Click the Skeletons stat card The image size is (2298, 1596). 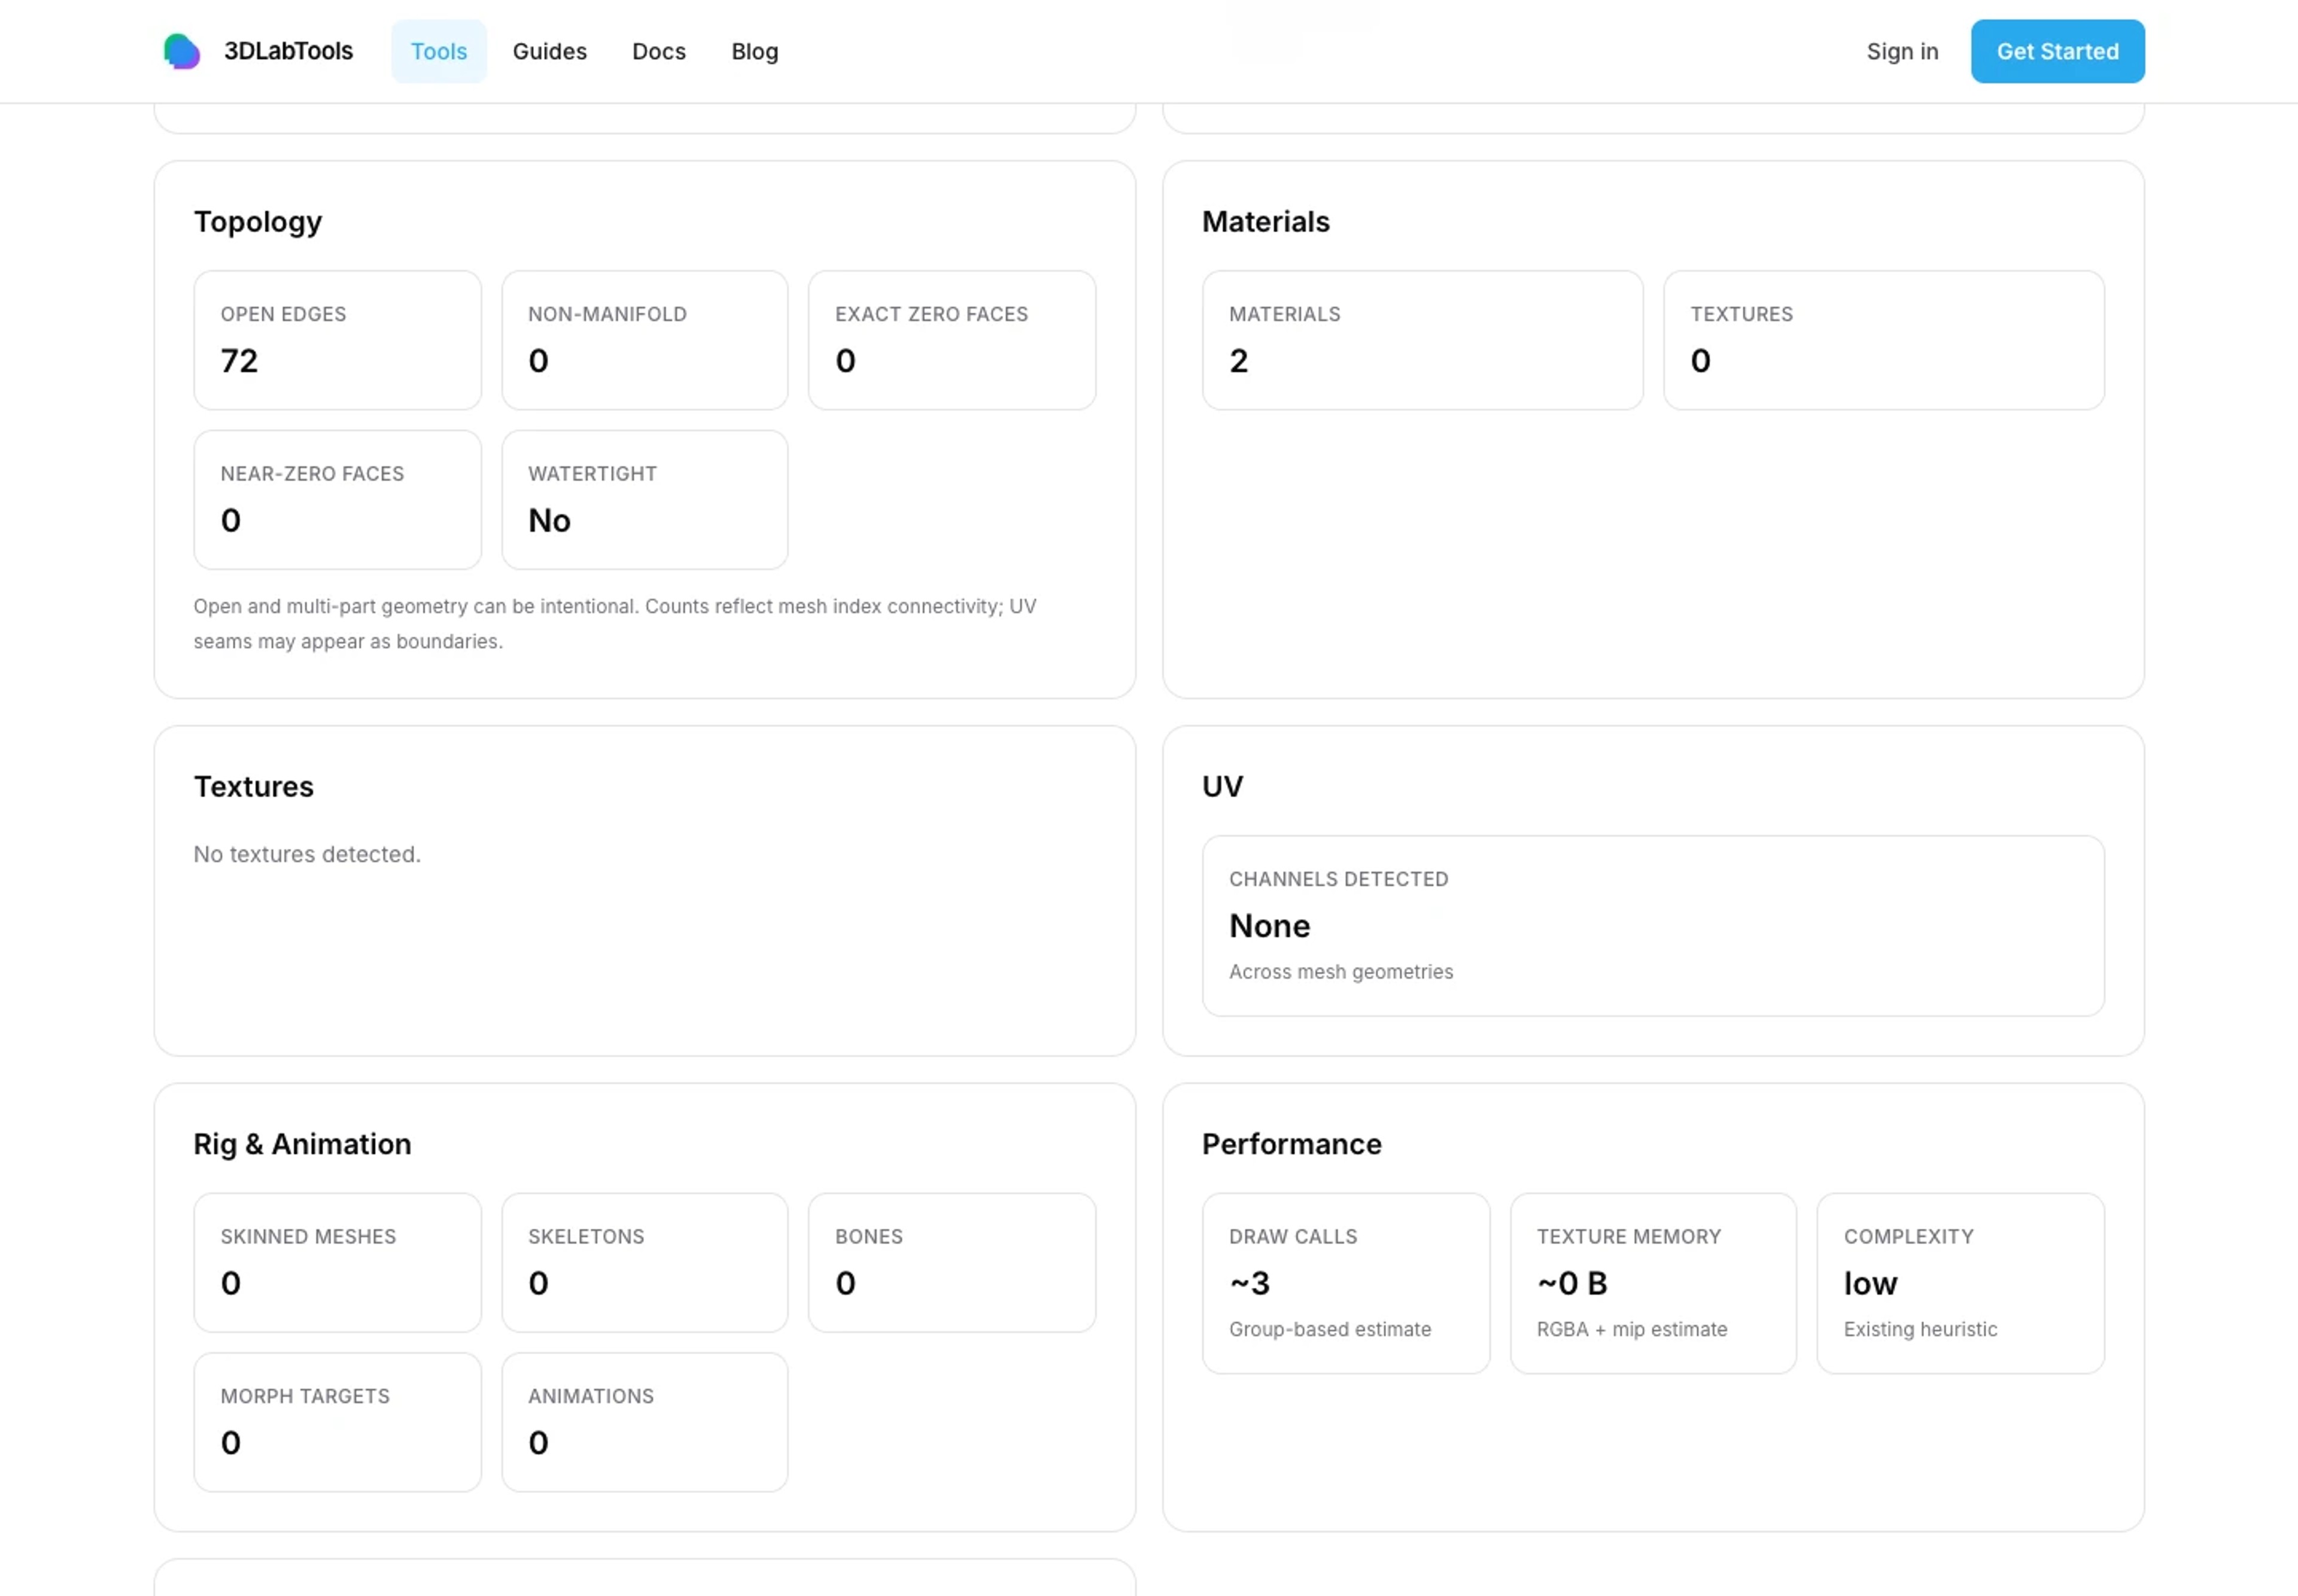coord(644,1262)
